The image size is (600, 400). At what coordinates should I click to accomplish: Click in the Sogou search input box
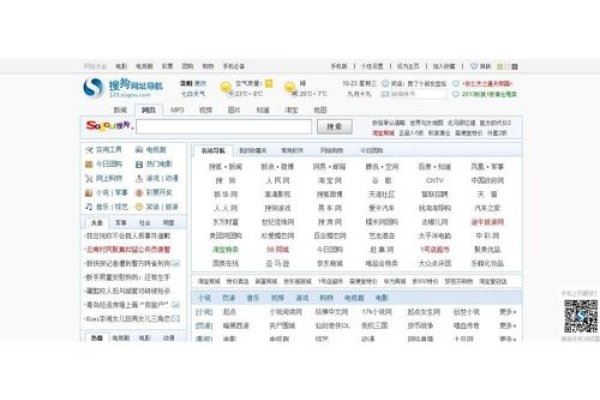(x=224, y=126)
